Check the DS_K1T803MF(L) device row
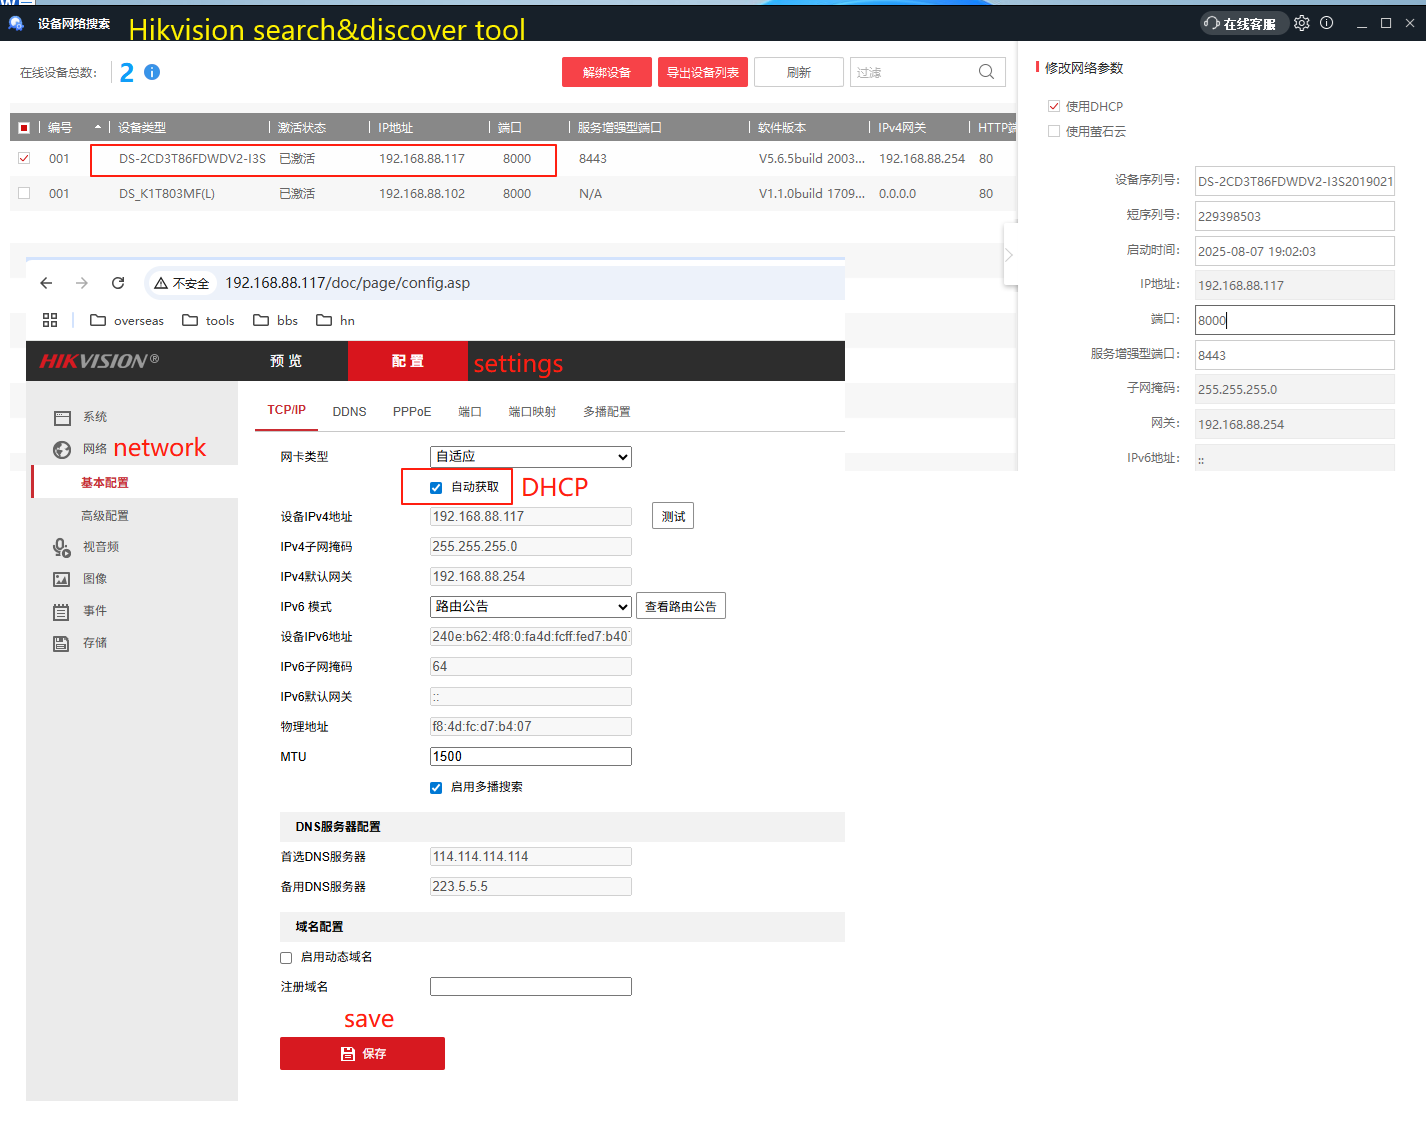The image size is (1426, 1124). click(24, 193)
